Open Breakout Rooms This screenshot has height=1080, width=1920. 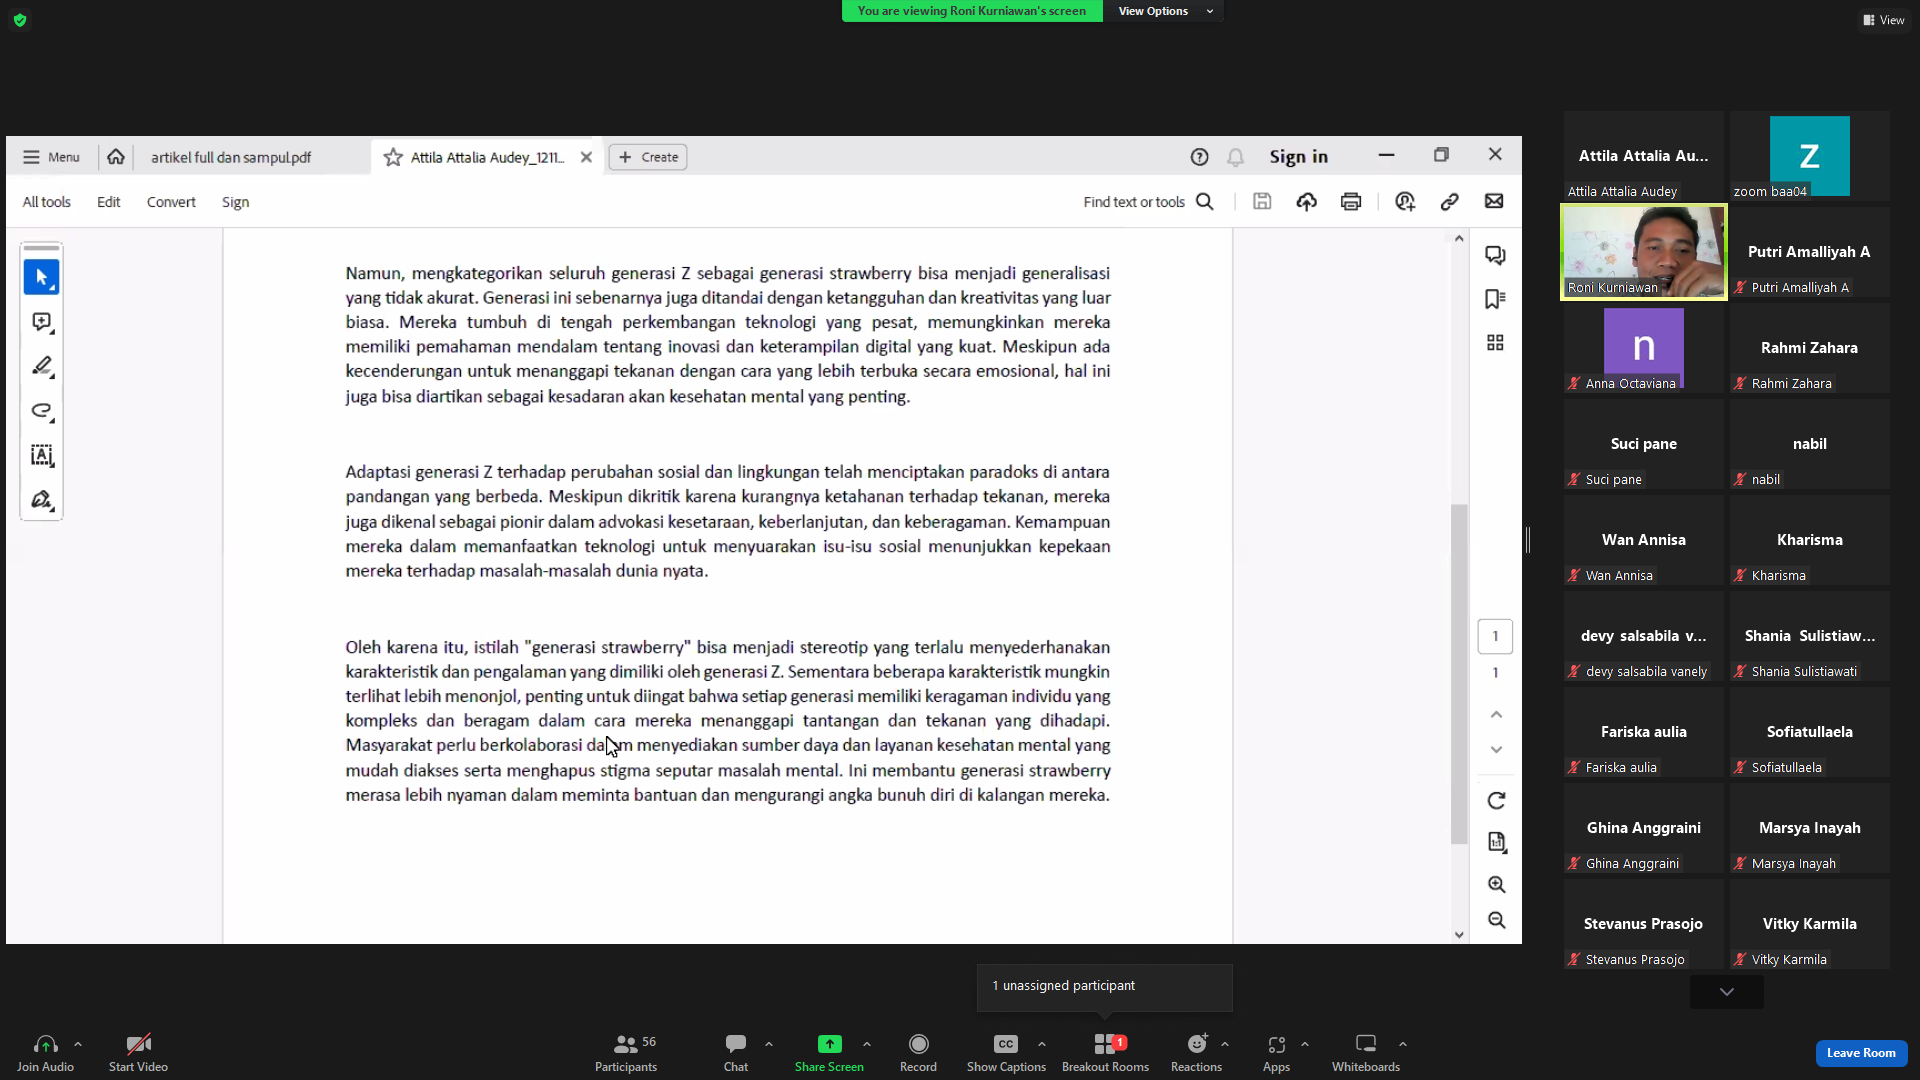pyautogui.click(x=1105, y=1053)
